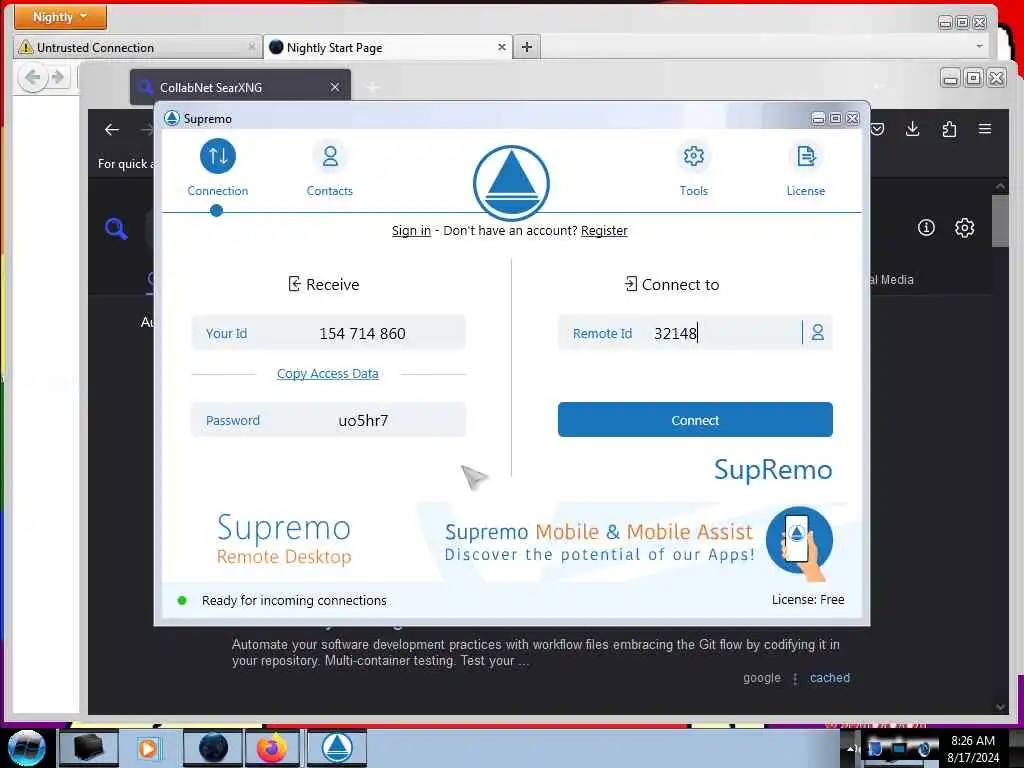The height and width of the screenshot is (768, 1024).
Task: Open SearXNG preferences gear icon
Action: coord(965,227)
